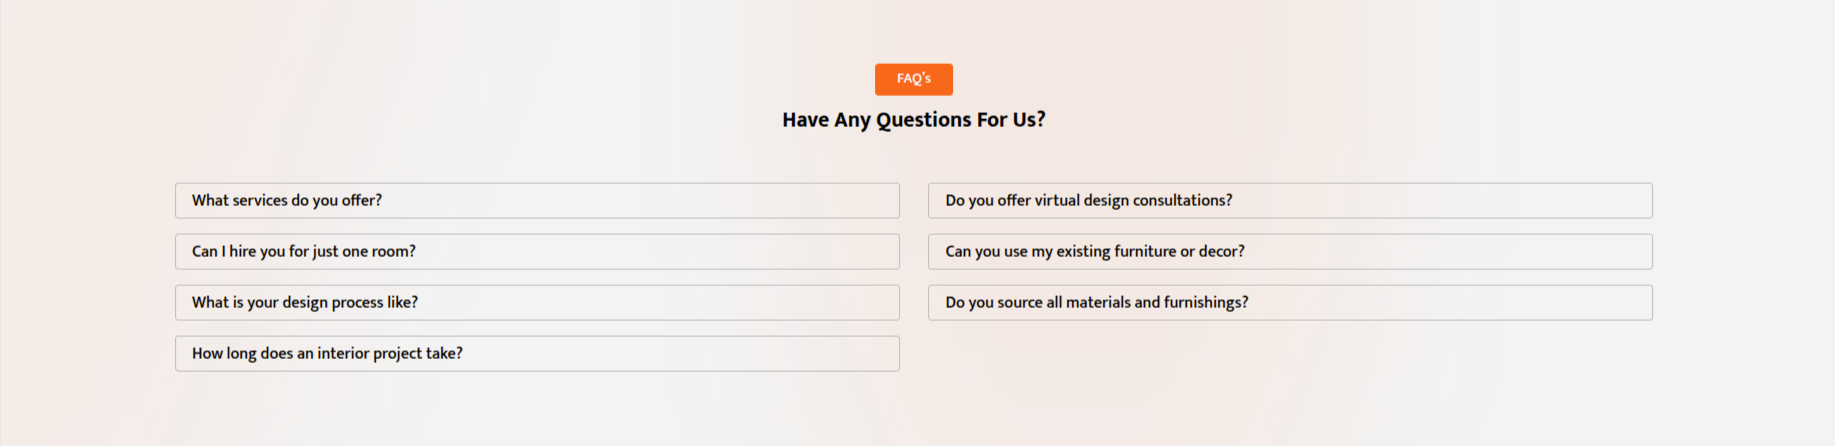The width and height of the screenshot is (1835, 446).
Task: Click the 'Have Any Questions For Us?' heading
Action: [913, 120]
